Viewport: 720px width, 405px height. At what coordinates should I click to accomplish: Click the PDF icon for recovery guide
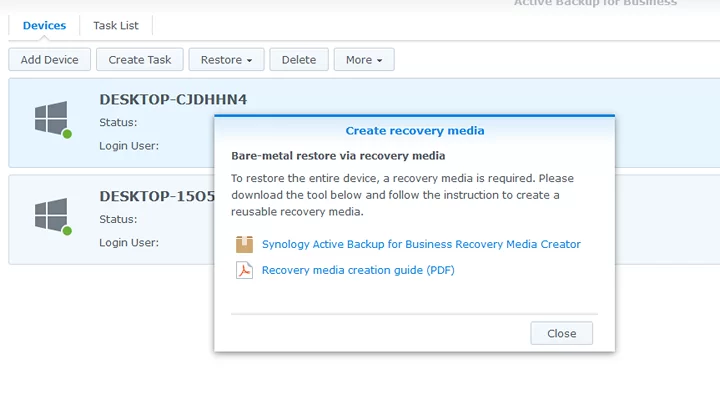[x=244, y=270]
